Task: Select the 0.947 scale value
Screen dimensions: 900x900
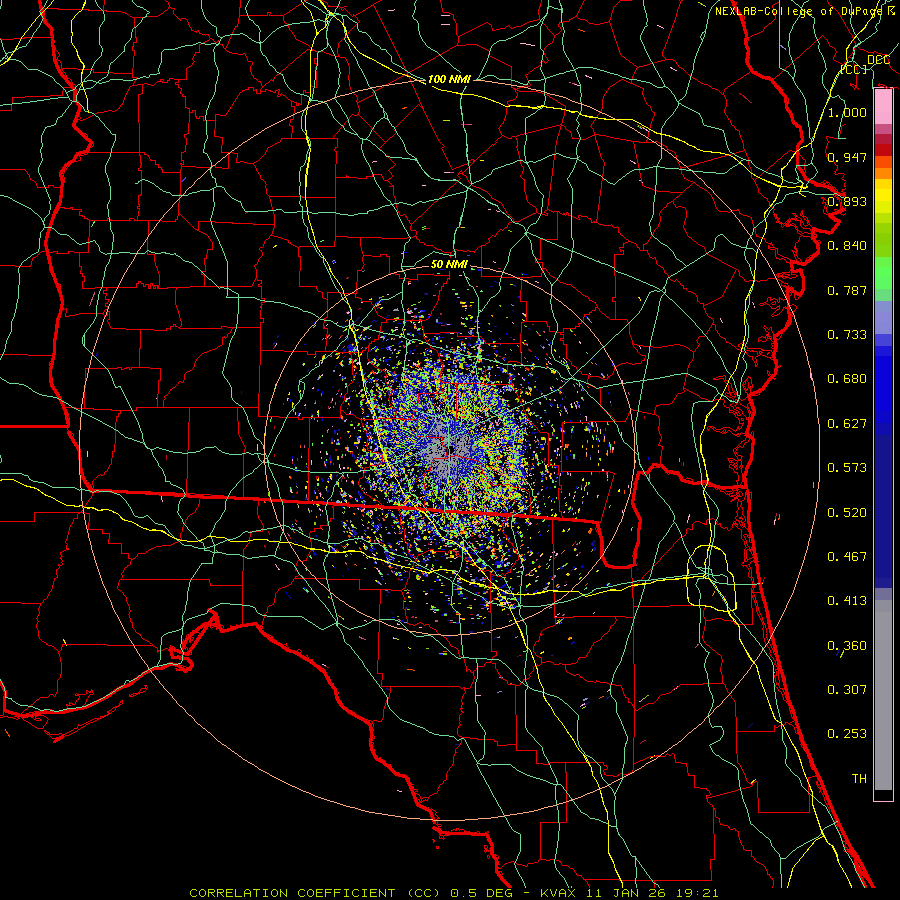Action: (x=847, y=157)
